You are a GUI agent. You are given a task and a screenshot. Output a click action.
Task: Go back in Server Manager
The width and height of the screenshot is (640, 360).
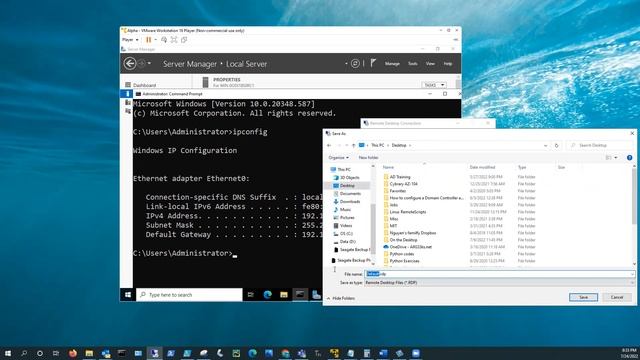[x=130, y=63]
